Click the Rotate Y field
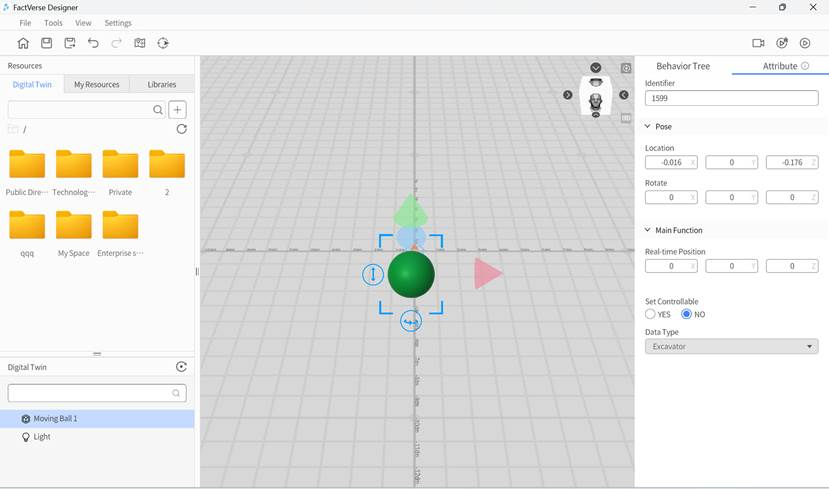This screenshot has width=829, height=489. pos(732,197)
